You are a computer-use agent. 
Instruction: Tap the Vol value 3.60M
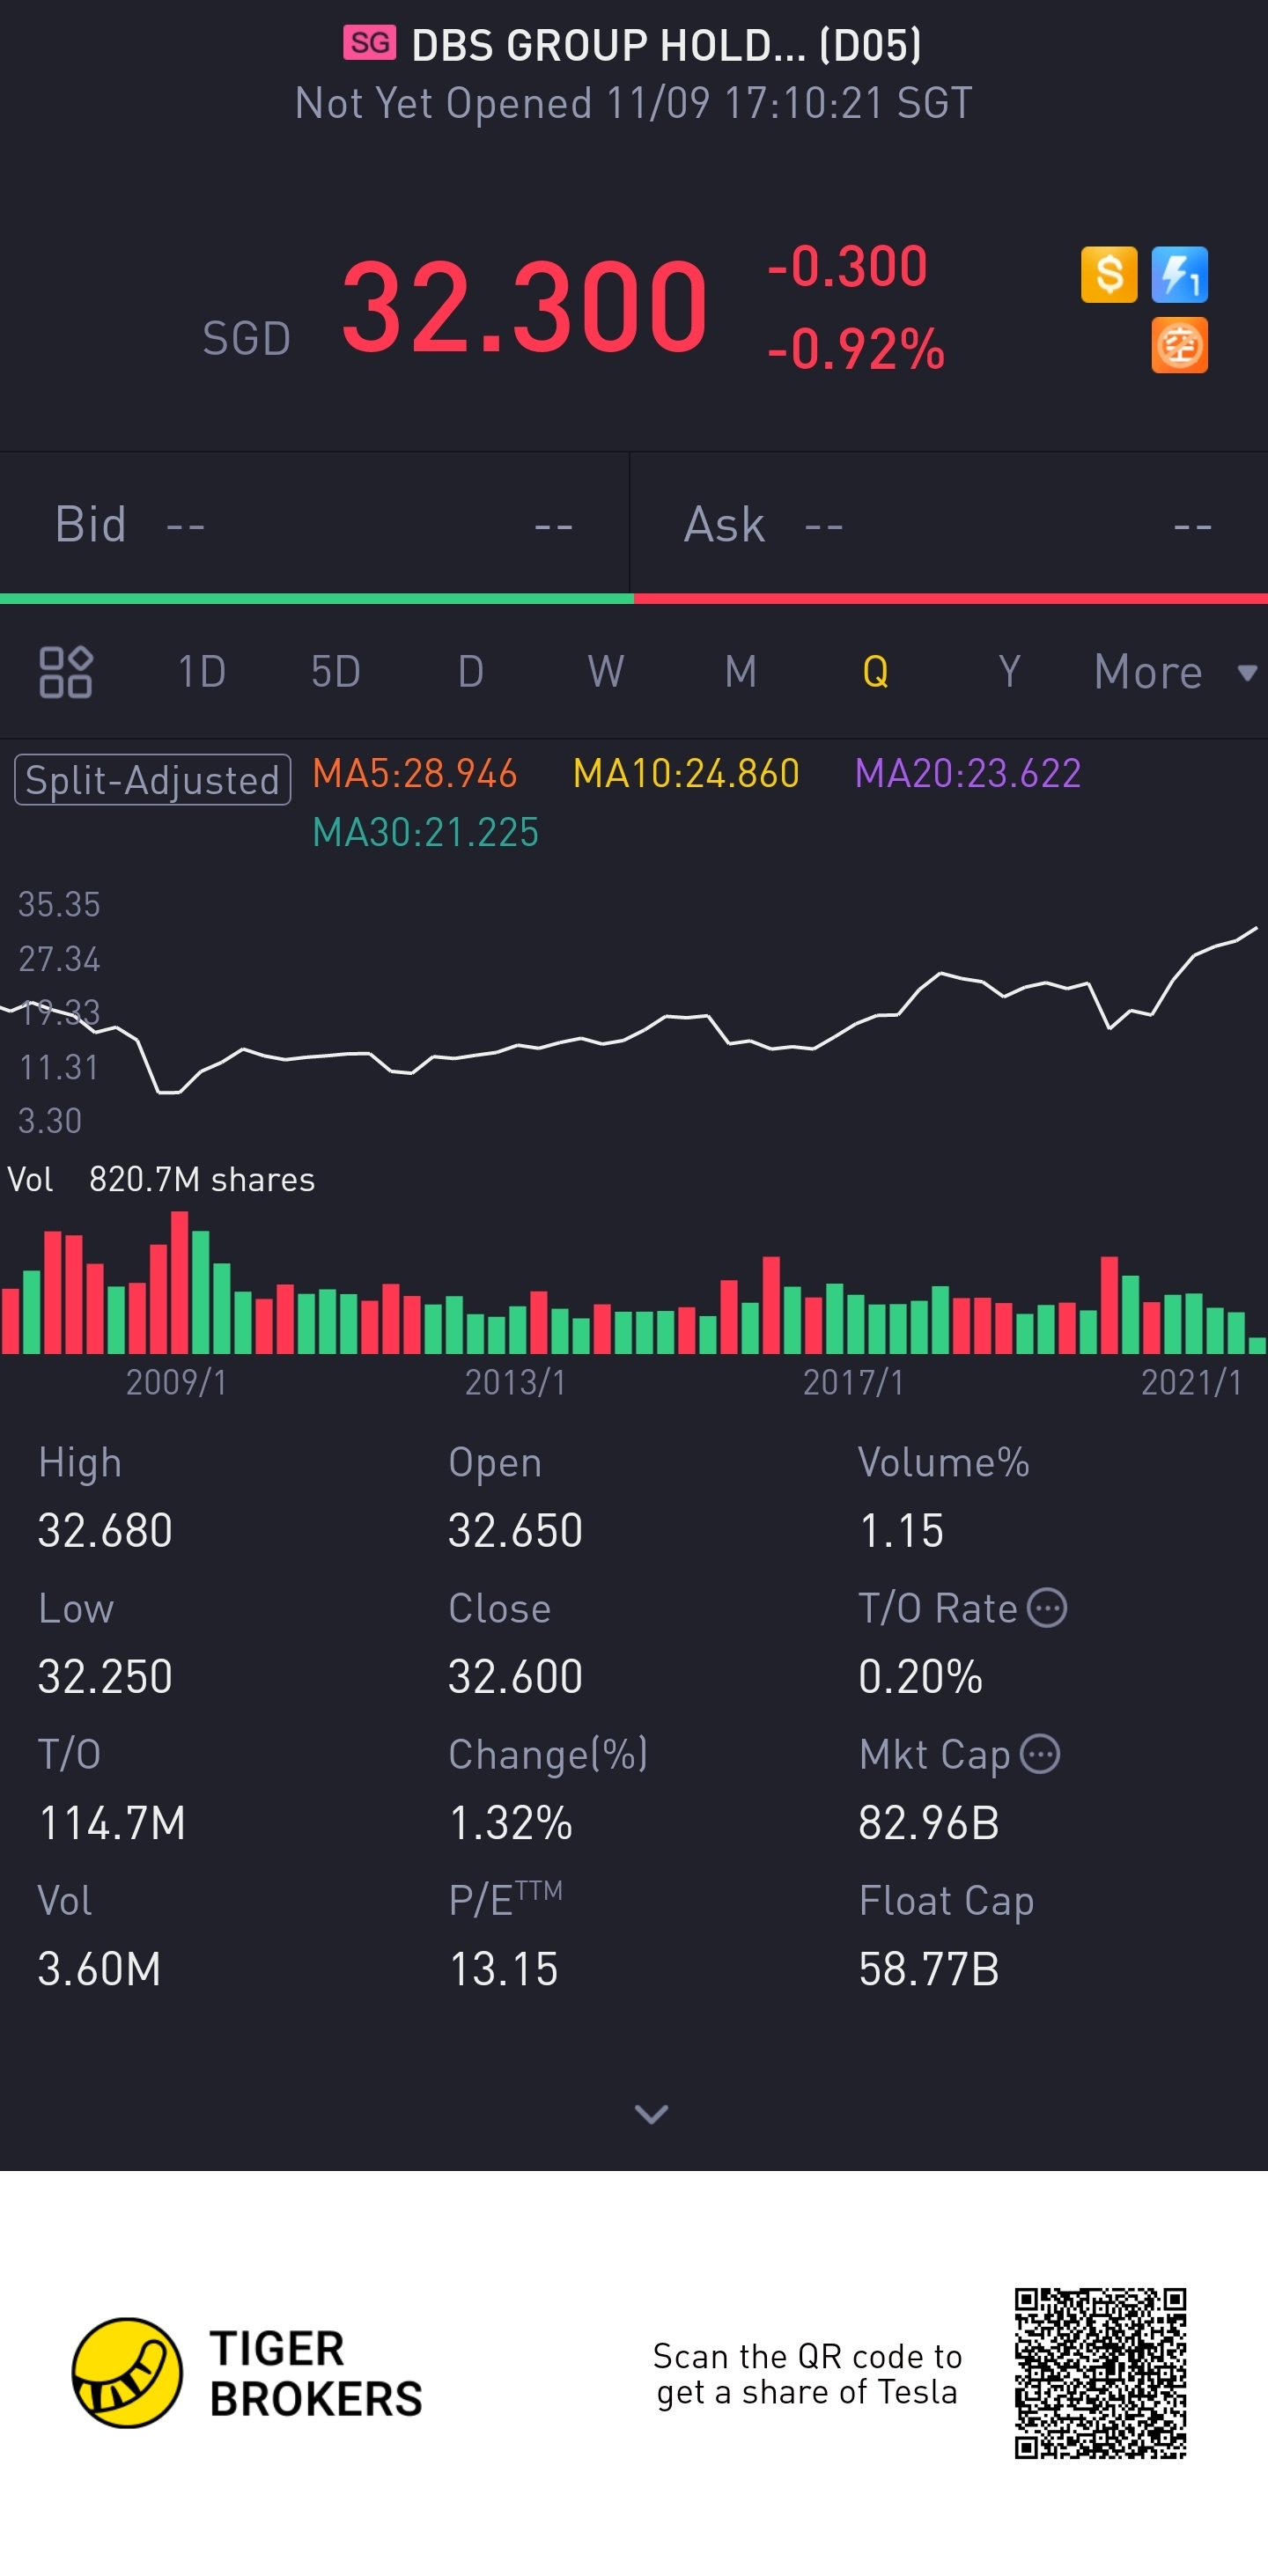point(99,1968)
